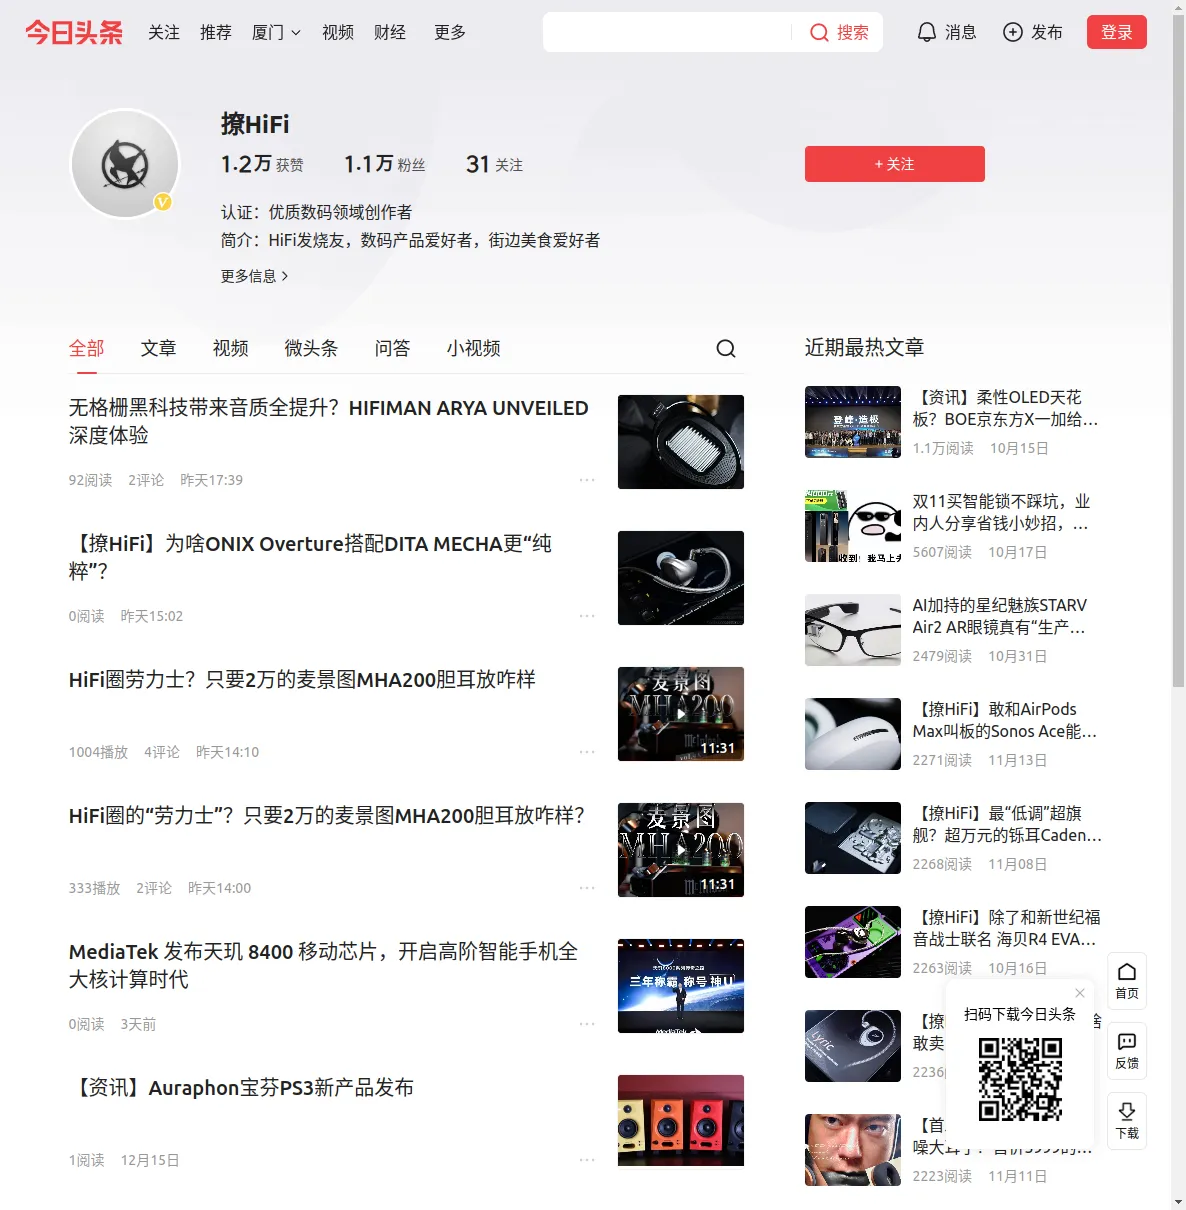Click the page vertical scrollbar
Viewport: 1186px width, 1210px height.
pyautogui.click(x=1178, y=350)
